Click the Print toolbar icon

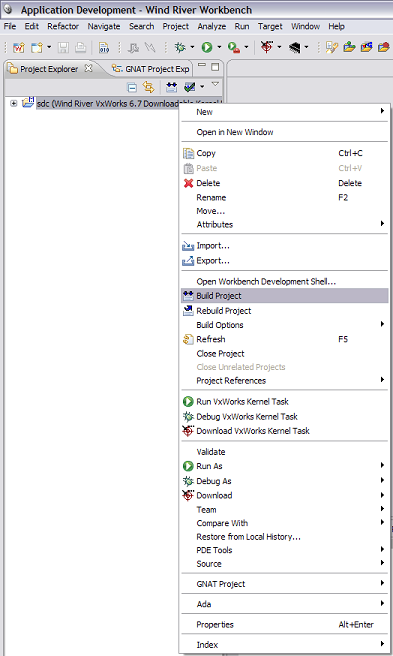(81, 47)
